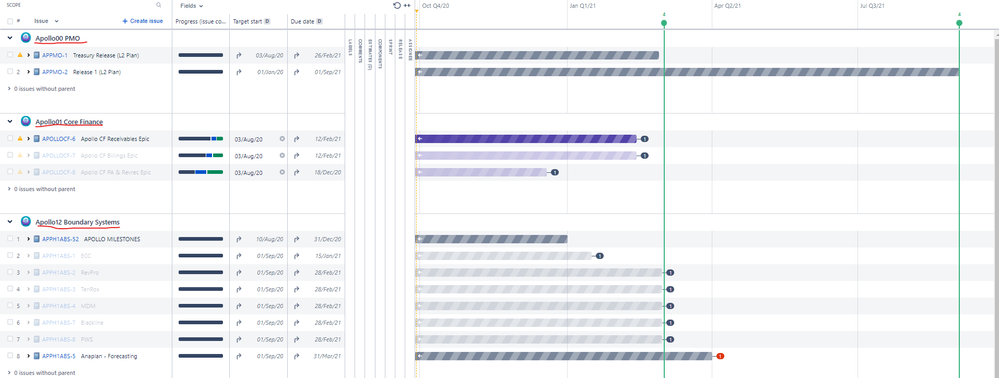Click the progress bar for APOLLOCF-8
This screenshot has height=378, width=999.
pyautogui.click(x=201, y=172)
